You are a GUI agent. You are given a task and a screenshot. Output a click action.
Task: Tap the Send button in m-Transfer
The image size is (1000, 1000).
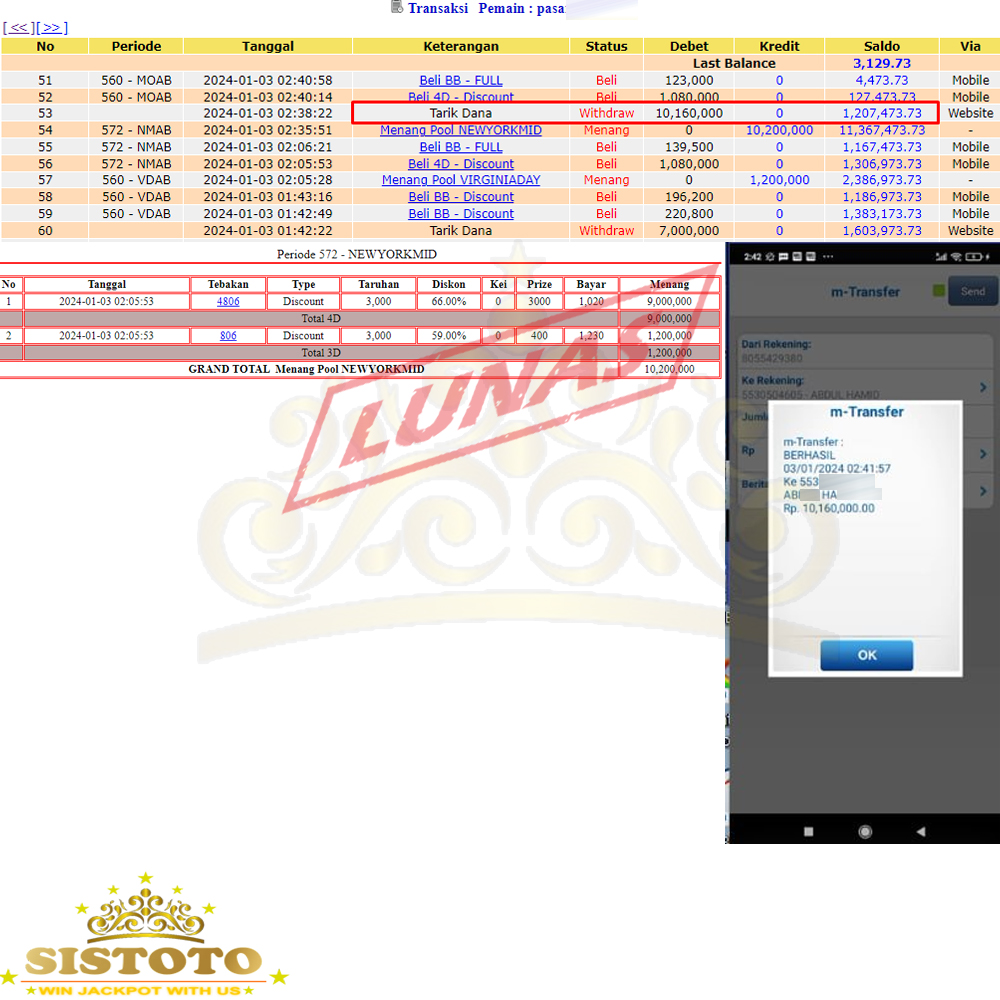click(x=972, y=292)
